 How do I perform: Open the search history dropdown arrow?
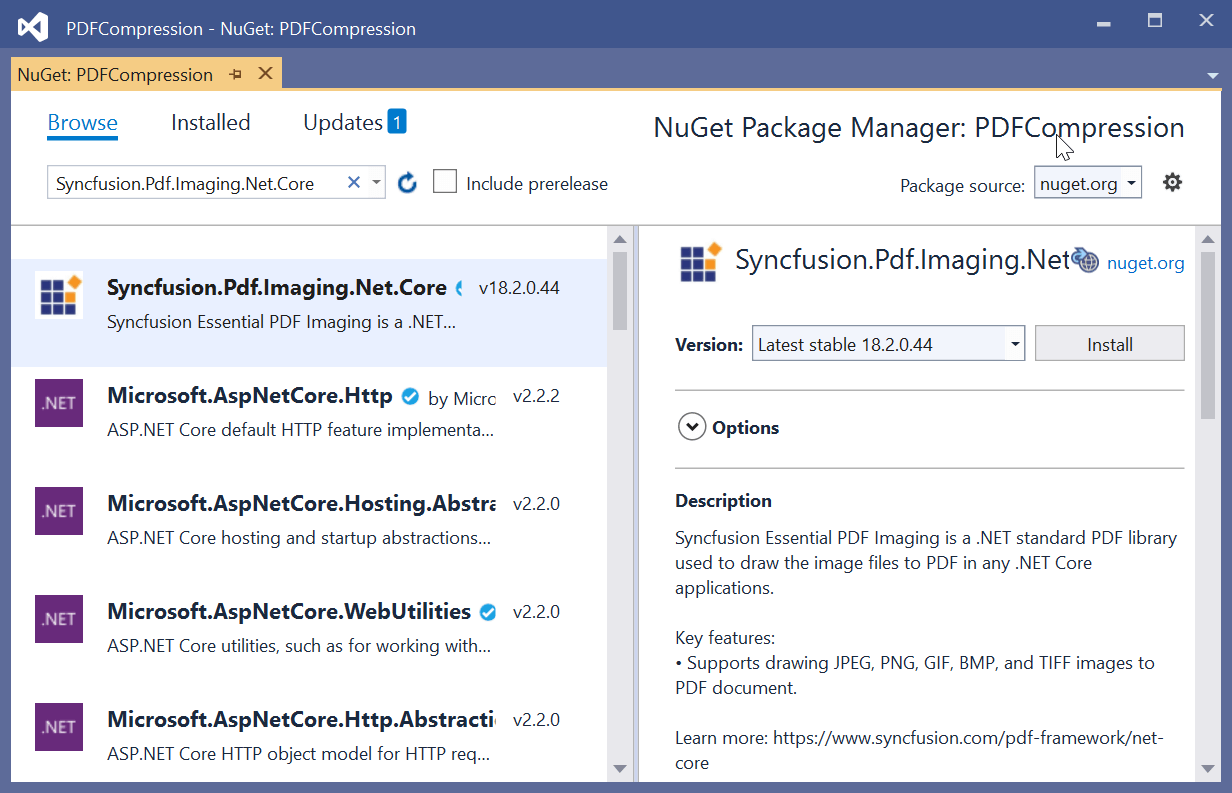tap(376, 183)
